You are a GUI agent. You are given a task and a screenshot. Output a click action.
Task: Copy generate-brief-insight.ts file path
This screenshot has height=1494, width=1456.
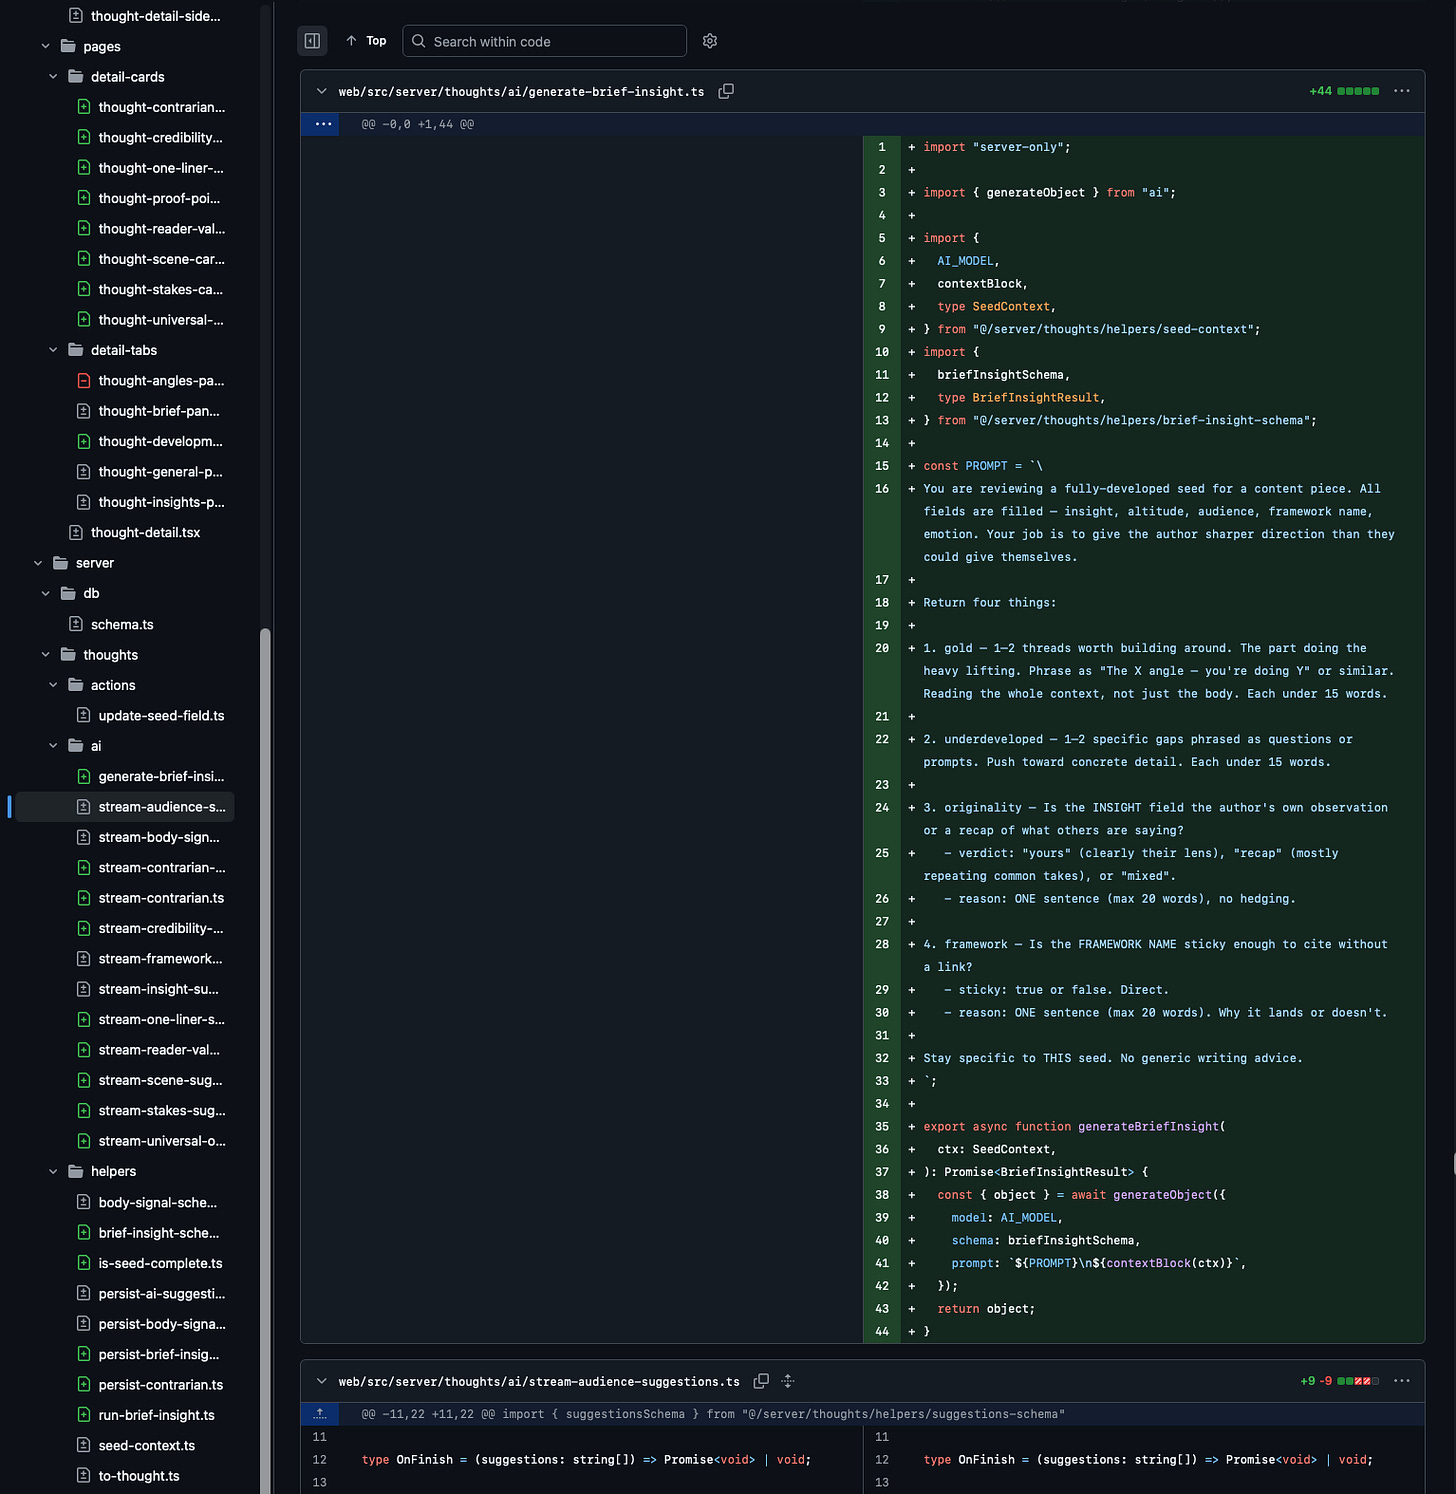coord(726,91)
